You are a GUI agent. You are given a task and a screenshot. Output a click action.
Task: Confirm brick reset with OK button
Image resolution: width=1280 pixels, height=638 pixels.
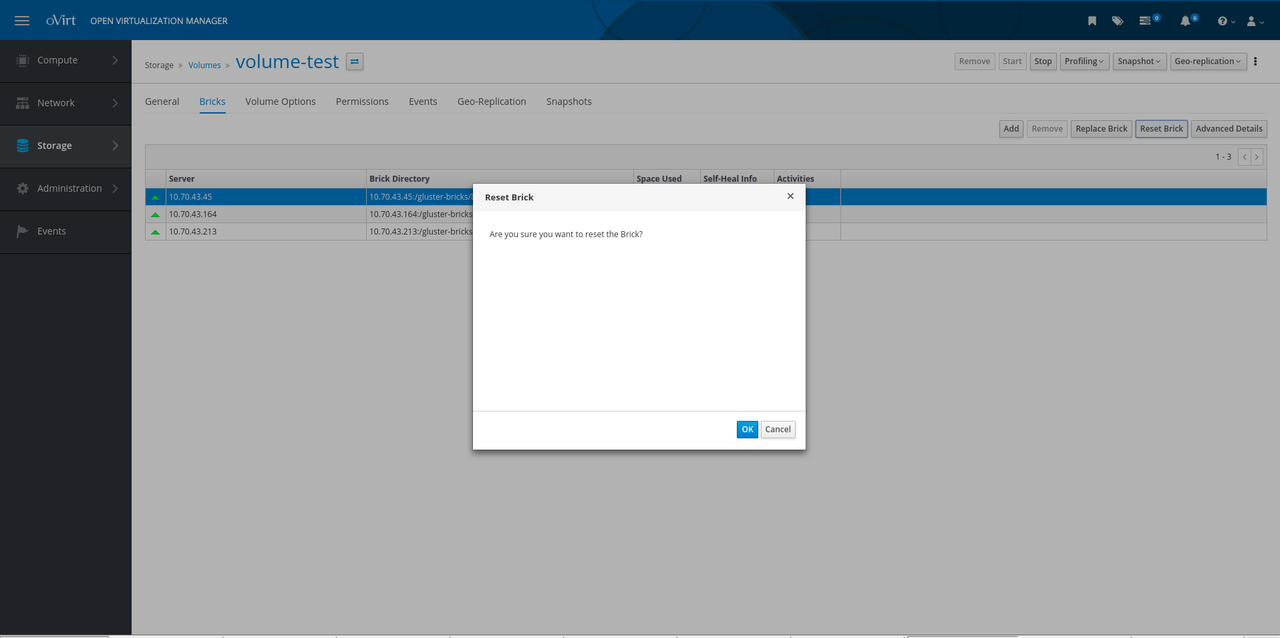747,429
